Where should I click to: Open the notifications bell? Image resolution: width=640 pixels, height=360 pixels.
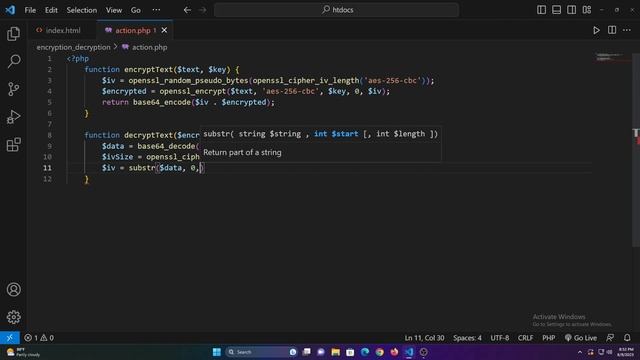coord(627,338)
